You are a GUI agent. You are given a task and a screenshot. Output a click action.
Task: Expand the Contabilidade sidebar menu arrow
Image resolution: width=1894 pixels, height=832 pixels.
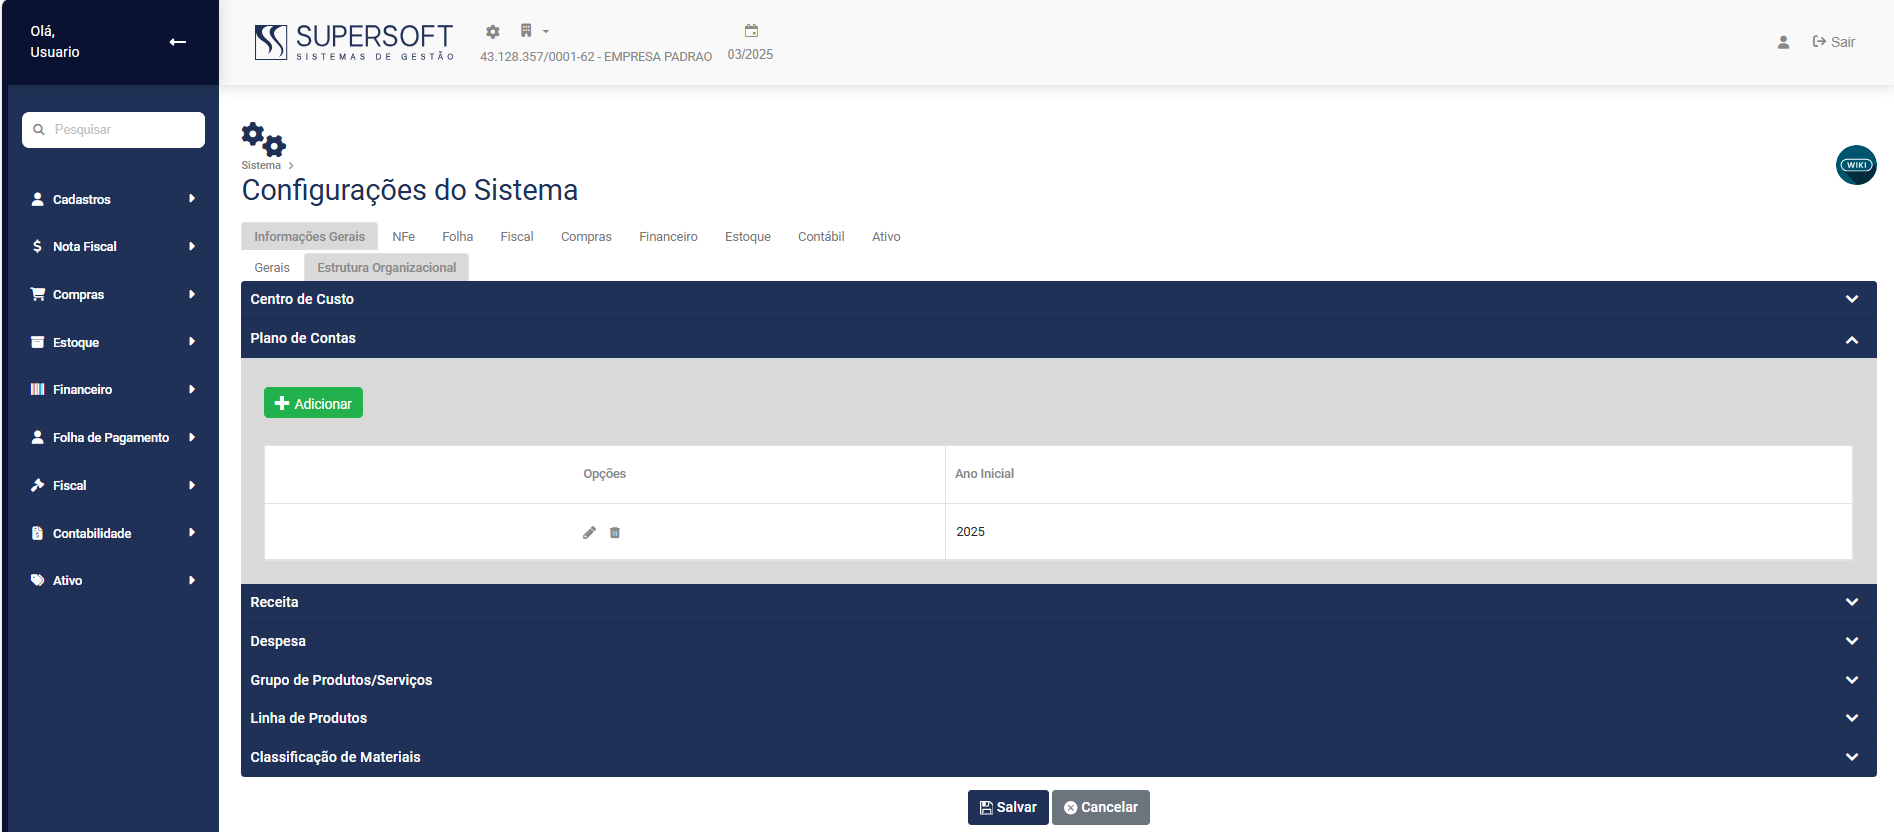192,533
